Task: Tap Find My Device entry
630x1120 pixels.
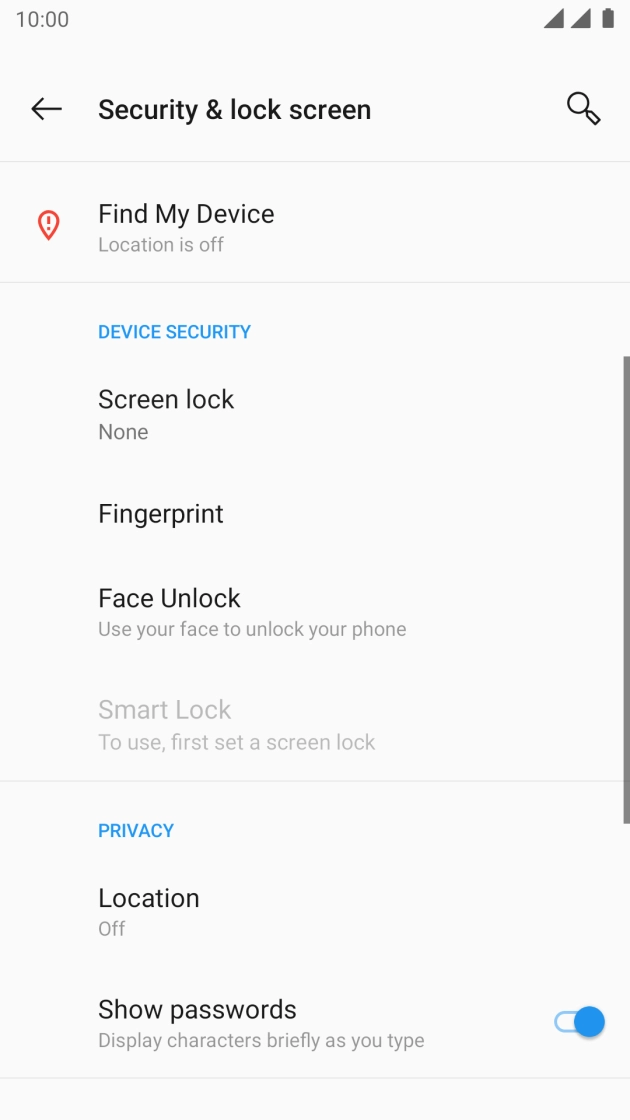Action: coord(186,227)
